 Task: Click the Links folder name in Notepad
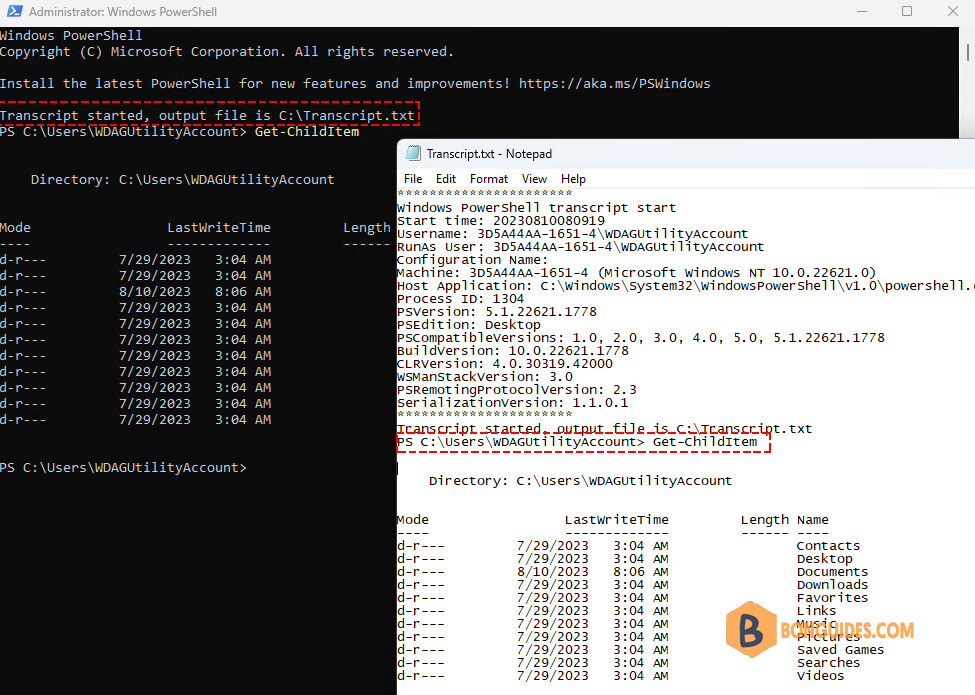(816, 611)
